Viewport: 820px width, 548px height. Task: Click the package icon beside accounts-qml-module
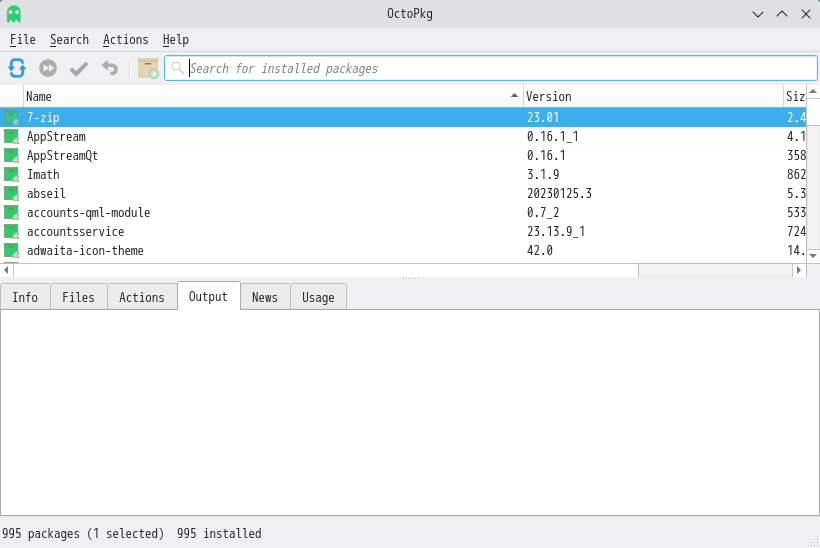point(12,212)
